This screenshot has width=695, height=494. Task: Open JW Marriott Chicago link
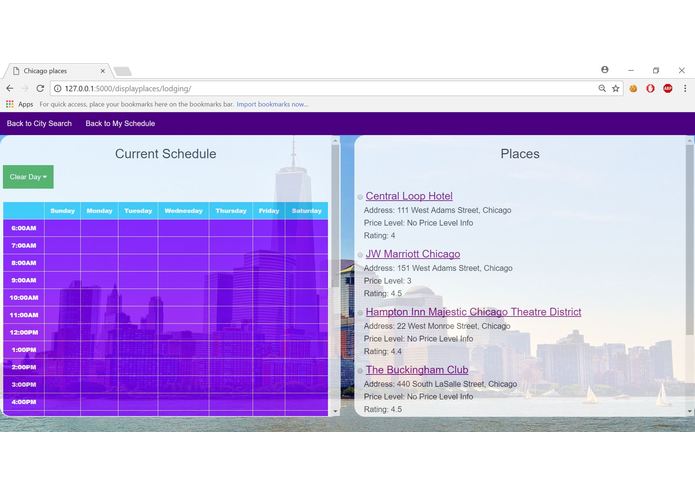point(413,254)
